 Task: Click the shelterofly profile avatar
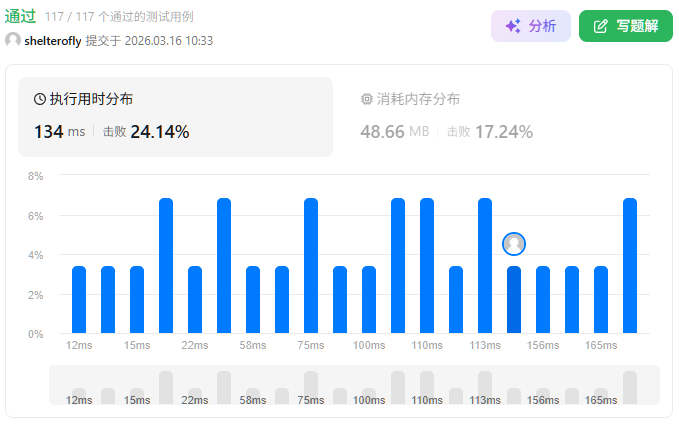[x=13, y=41]
